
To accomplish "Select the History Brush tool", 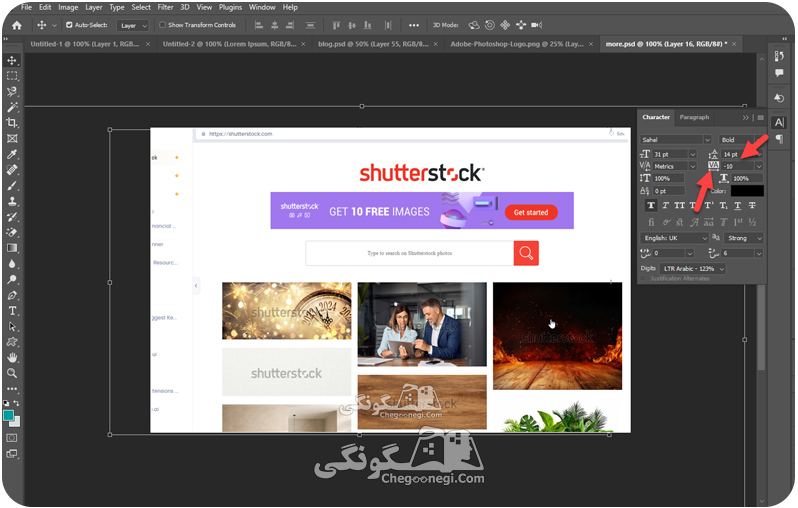I will (x=12, y=217).
